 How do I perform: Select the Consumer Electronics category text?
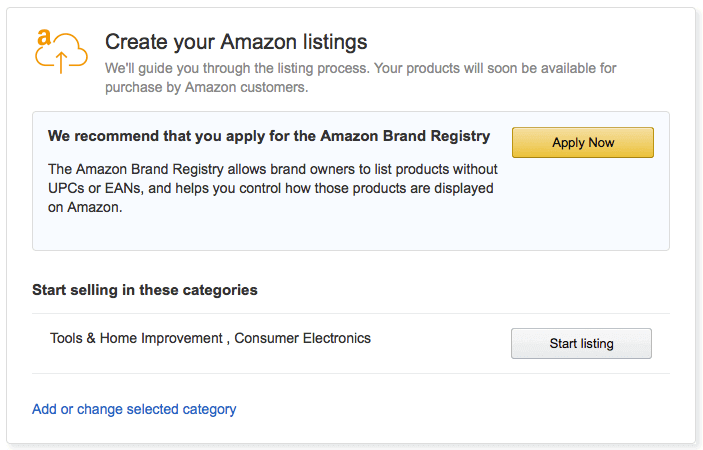pos(303,338)
